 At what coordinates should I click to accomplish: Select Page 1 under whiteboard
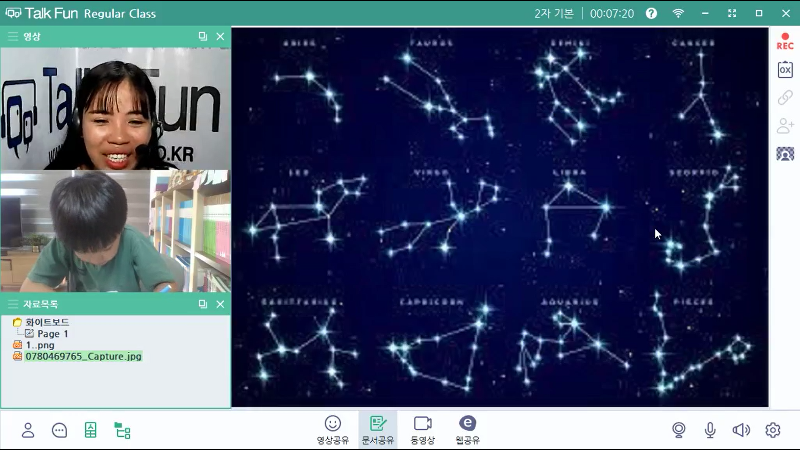52,334
